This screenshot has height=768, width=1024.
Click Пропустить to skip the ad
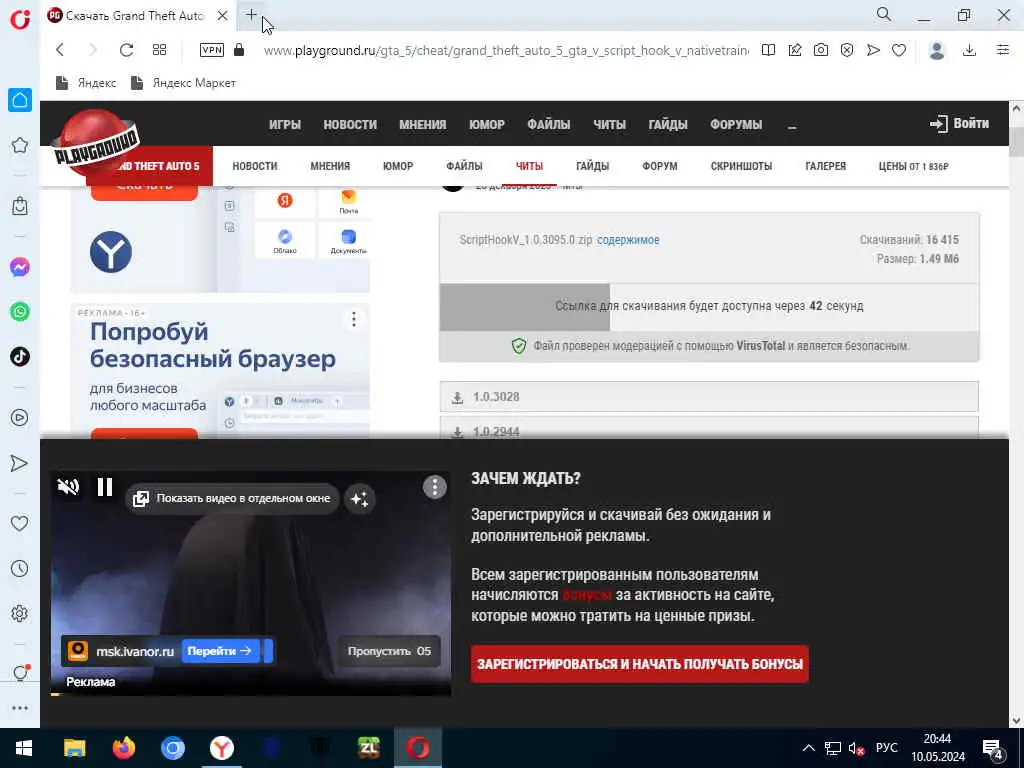click(x=389, y=651)
